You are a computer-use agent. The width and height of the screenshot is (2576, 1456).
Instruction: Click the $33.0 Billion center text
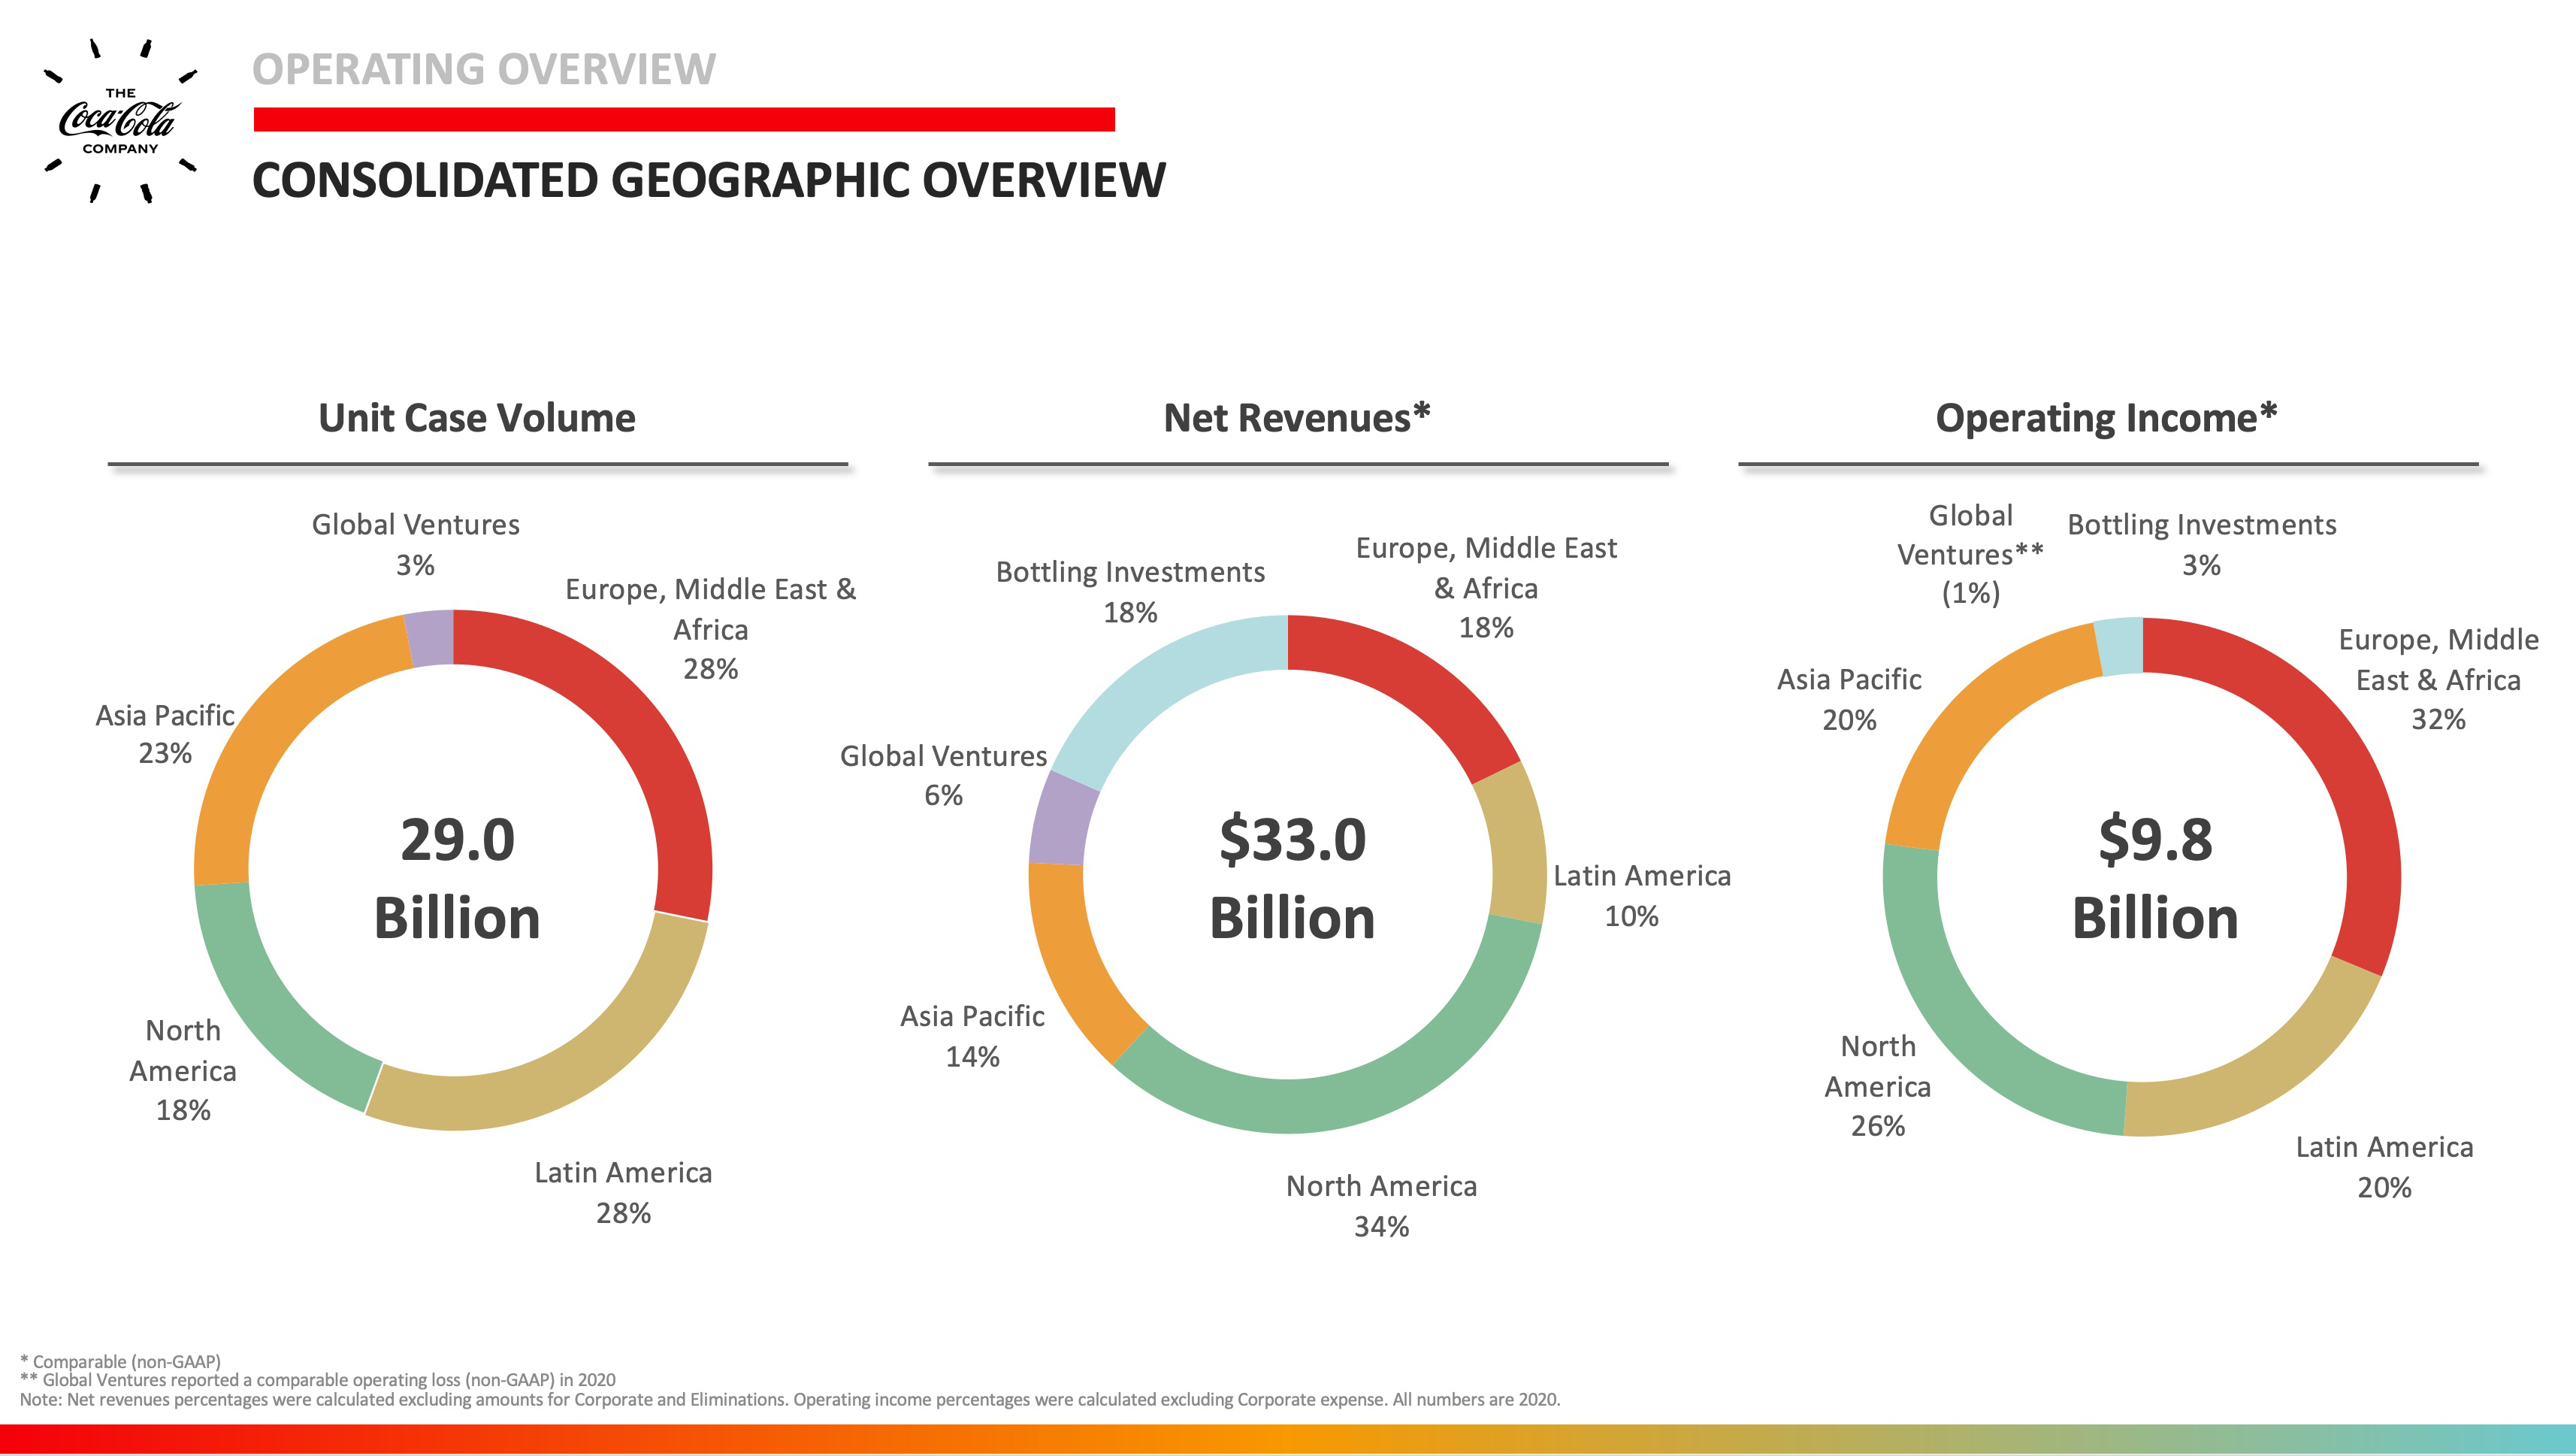pos(1292,878)
